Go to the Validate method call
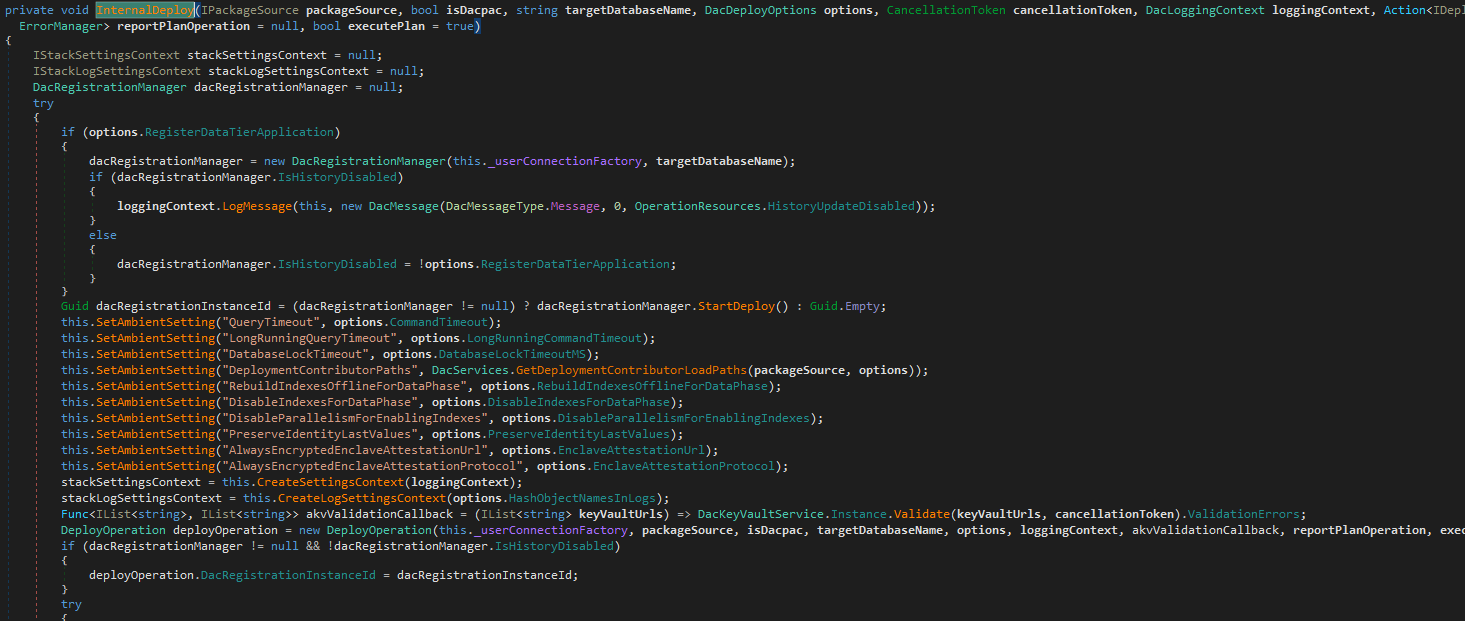This screenshot has height=621, width=1465. click(x=922, y=514)
